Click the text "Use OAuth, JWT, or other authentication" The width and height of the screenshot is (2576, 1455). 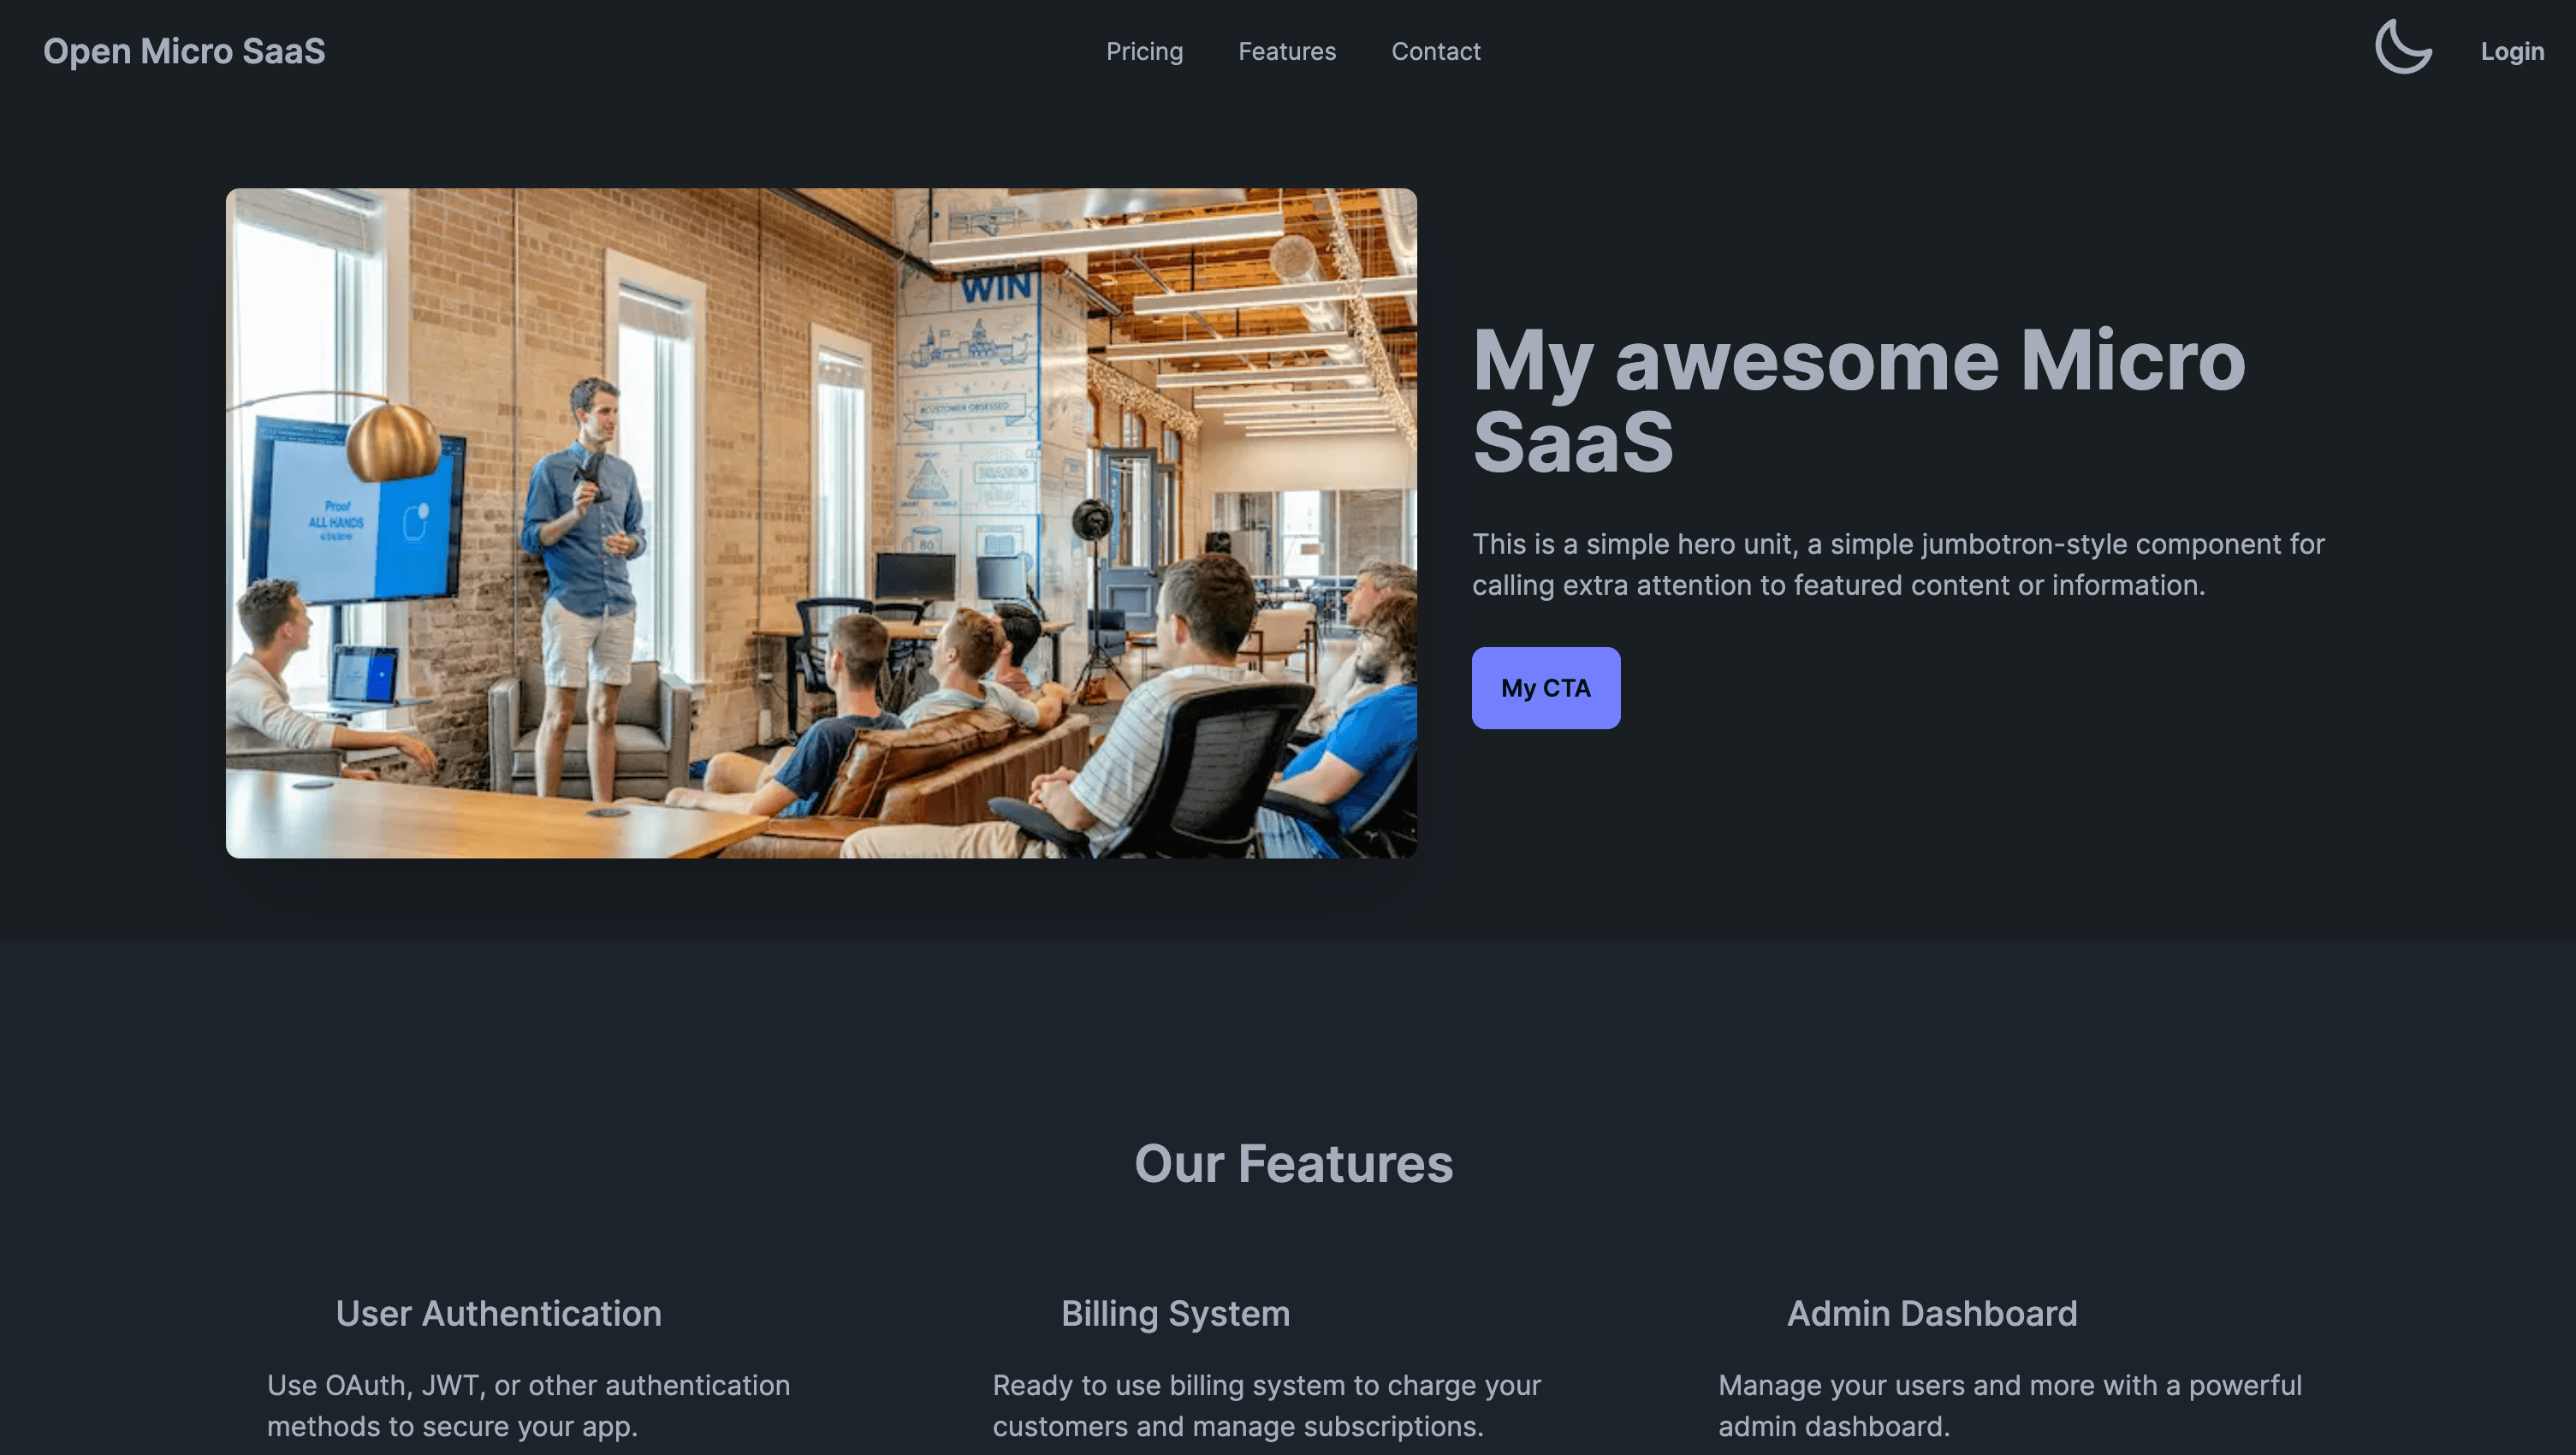[528, 1385]
